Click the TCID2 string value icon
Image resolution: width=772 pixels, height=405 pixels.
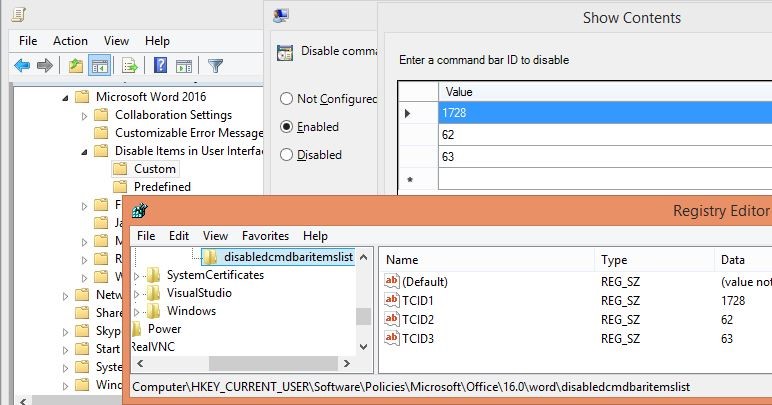(x=392, y=319)
